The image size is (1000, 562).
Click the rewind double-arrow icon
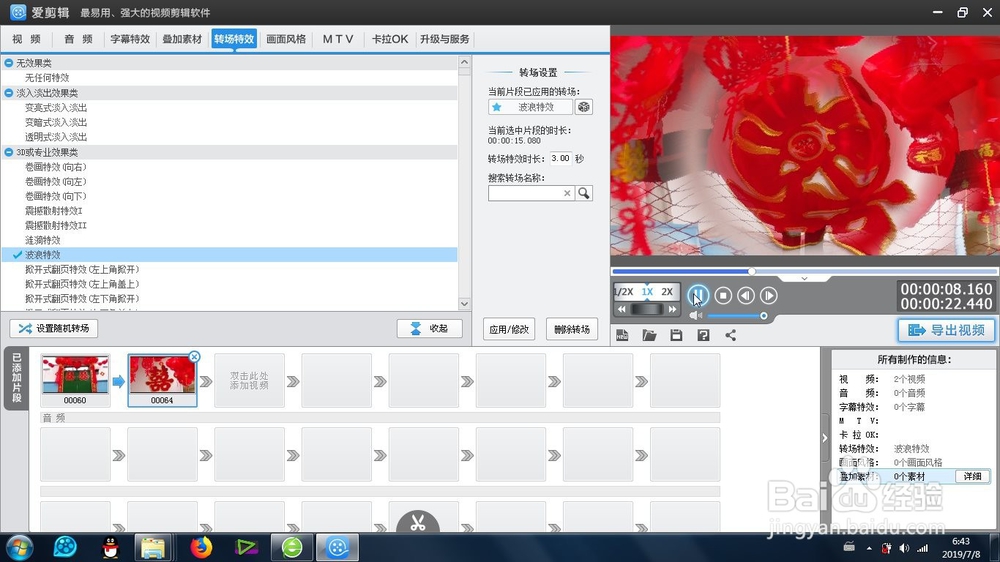coord(622,309)
